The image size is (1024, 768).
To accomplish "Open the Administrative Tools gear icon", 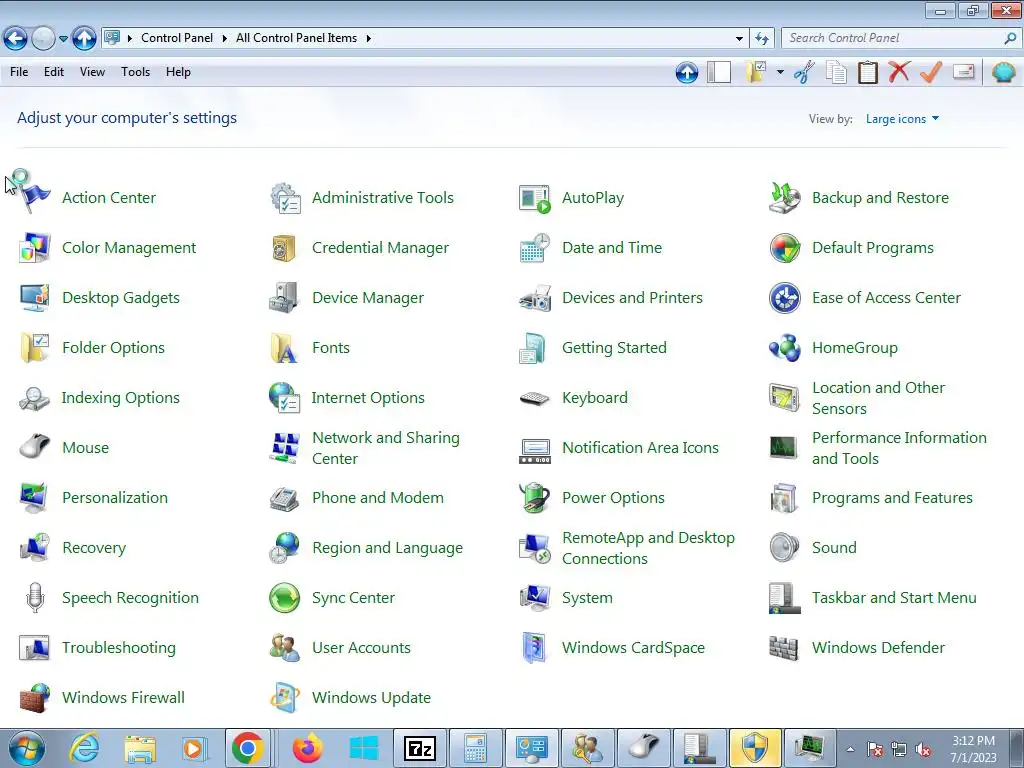I will click(285, 198).
